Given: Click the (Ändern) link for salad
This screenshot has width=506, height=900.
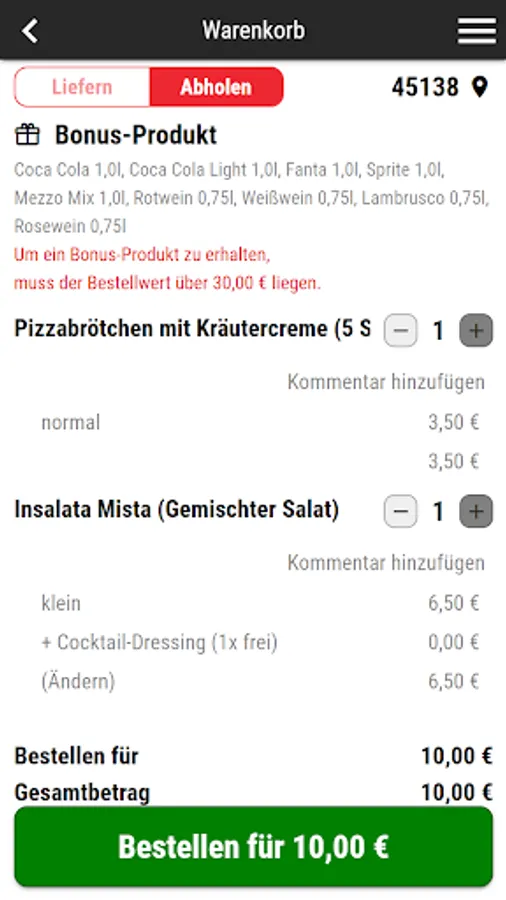Looking at the screenshot, I should point(78,681).
